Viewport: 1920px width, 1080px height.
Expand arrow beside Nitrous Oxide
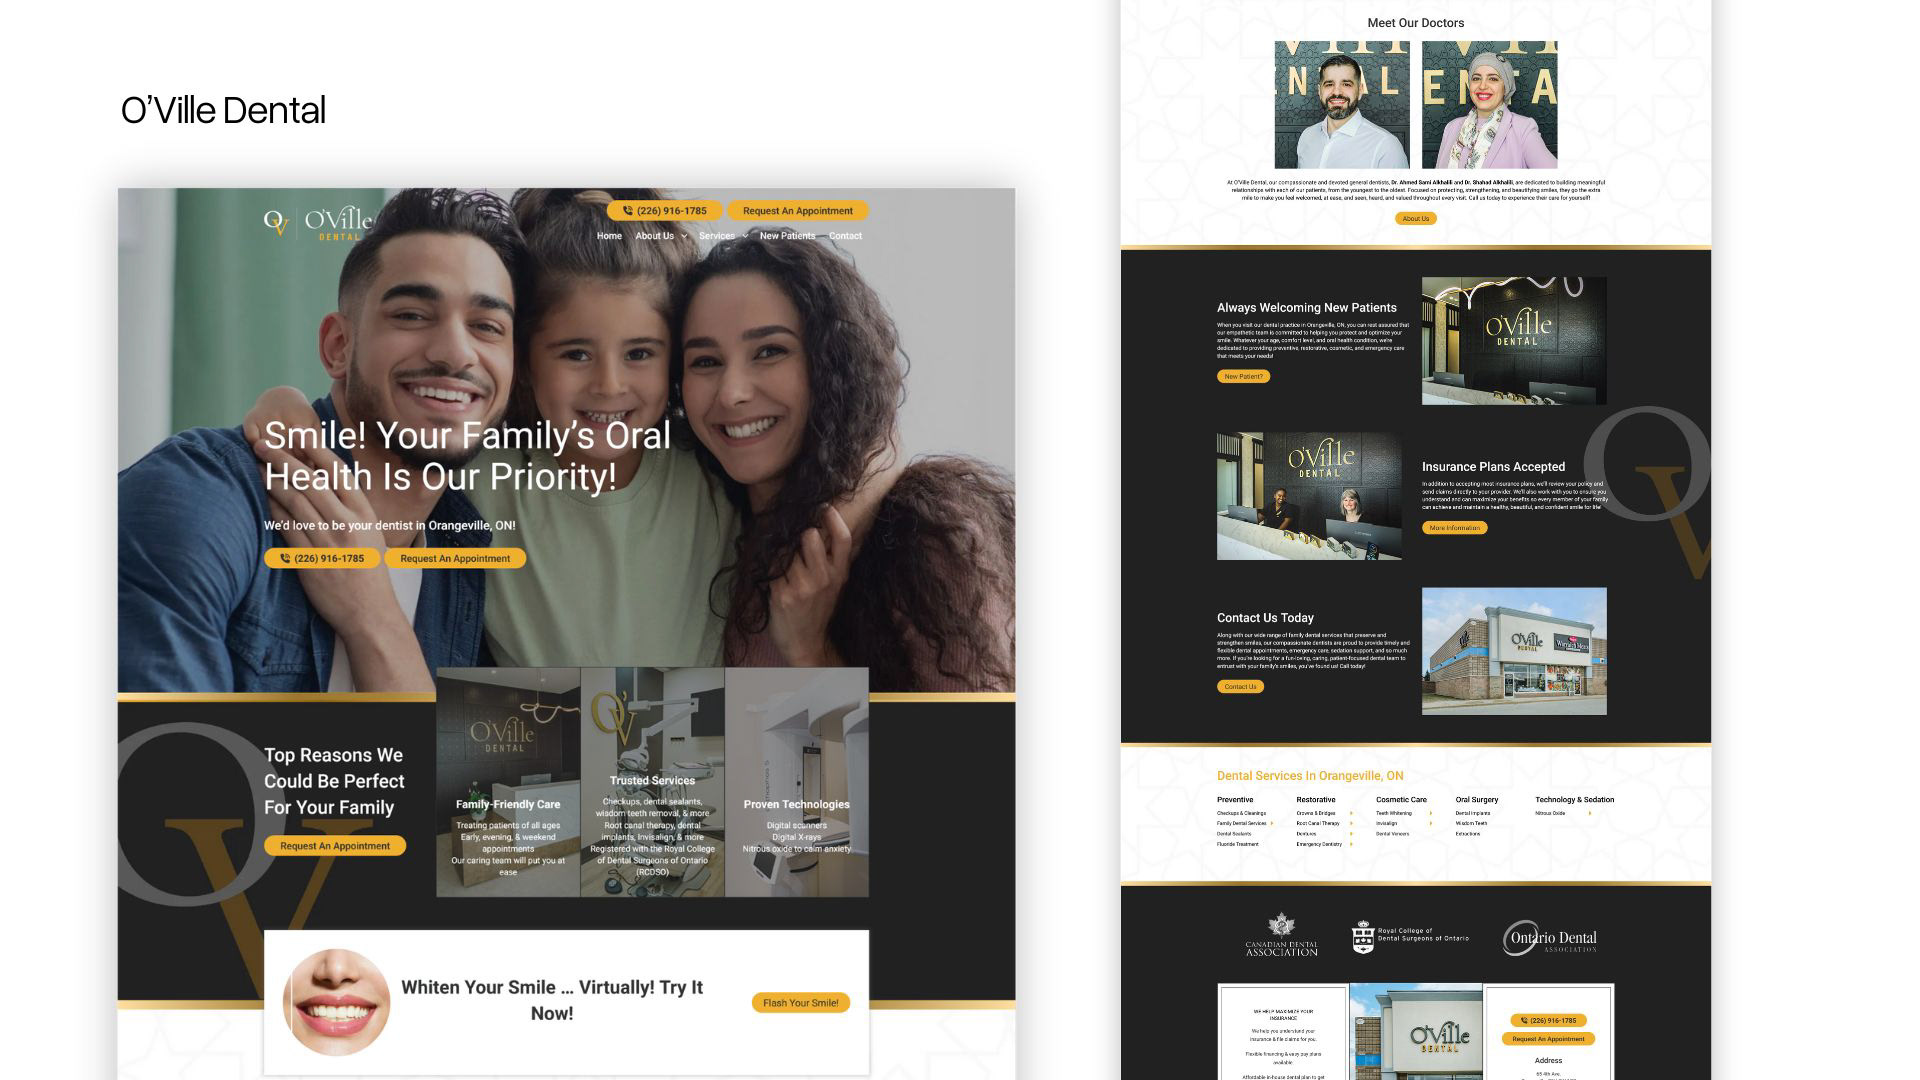(x=1589, y=813)
